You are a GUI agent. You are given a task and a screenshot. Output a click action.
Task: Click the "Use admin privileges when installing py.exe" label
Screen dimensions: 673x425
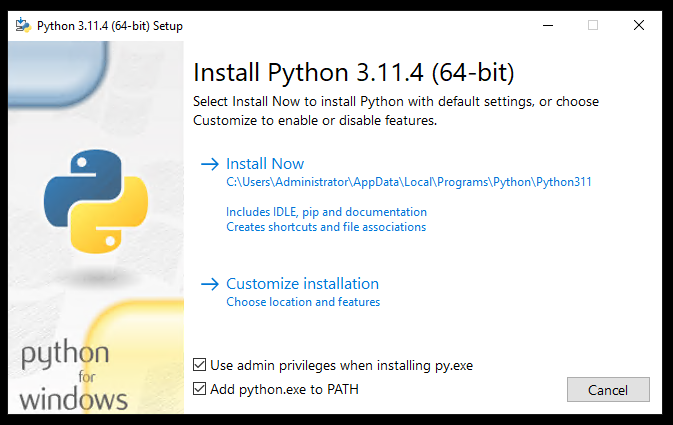coord(341,366)
